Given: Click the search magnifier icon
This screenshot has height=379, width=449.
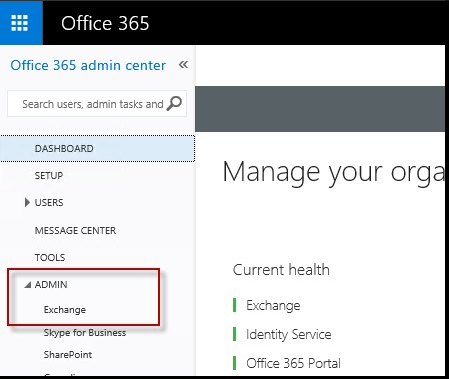Looking at the screenshot, I should tap(174, 103).
